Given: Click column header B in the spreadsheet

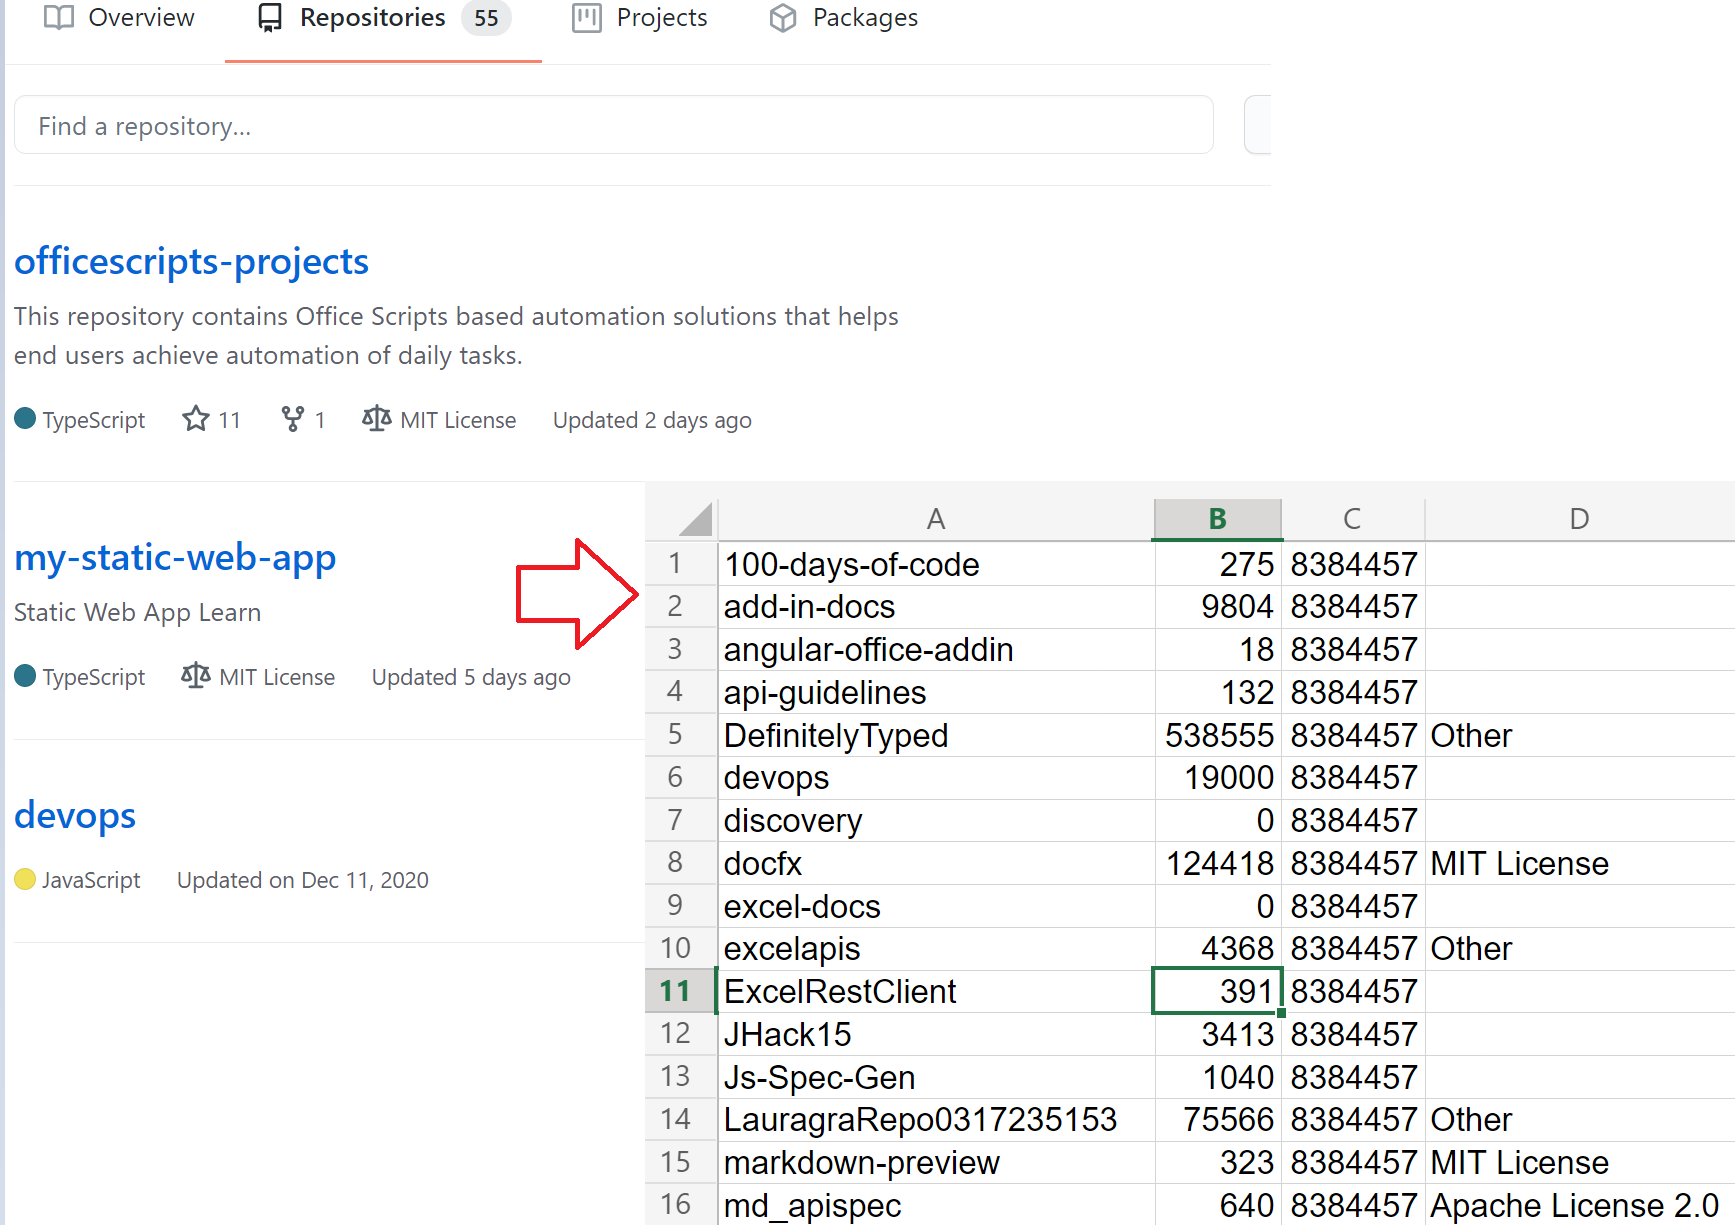Looking at the screenshot, I should pyautogui.click(x=1217, y=518).
